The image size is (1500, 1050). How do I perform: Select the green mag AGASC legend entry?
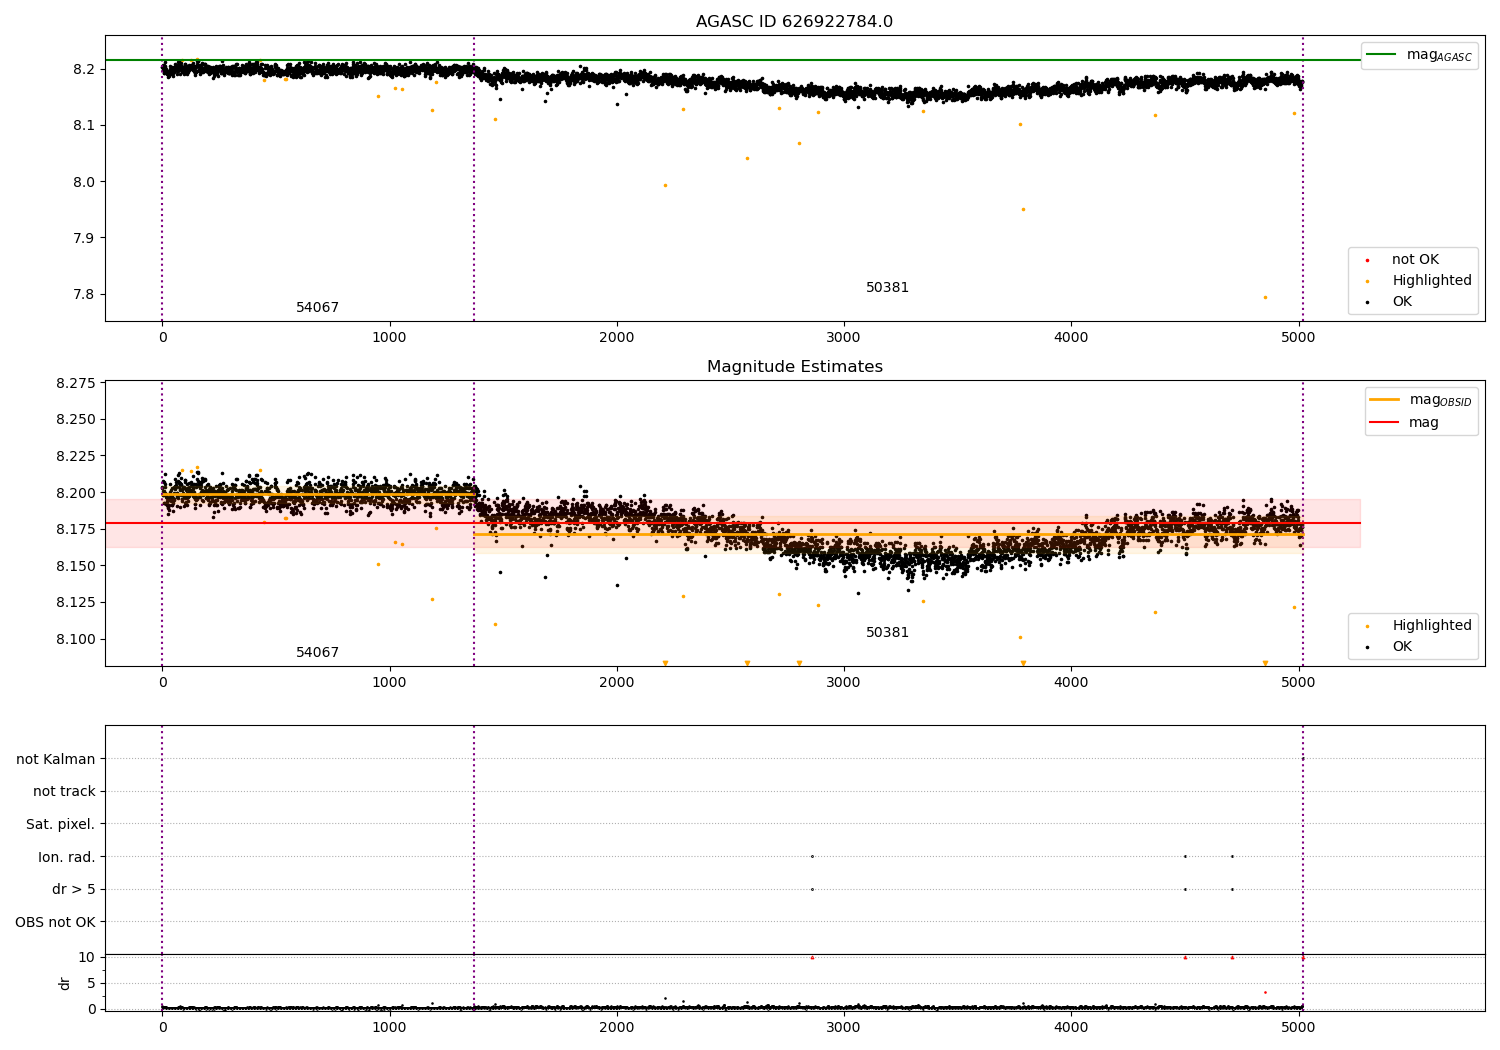coord(1419,55)
